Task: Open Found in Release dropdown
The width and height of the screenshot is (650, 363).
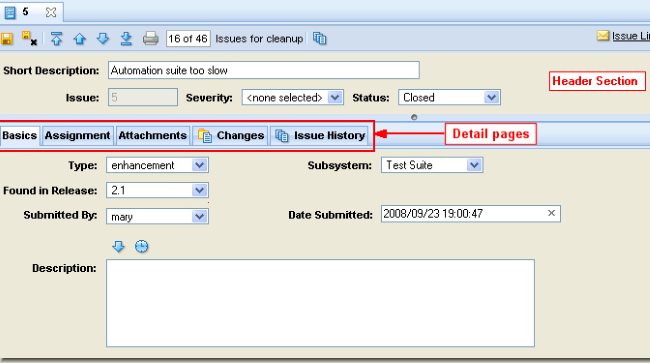Action: point(158,190)
